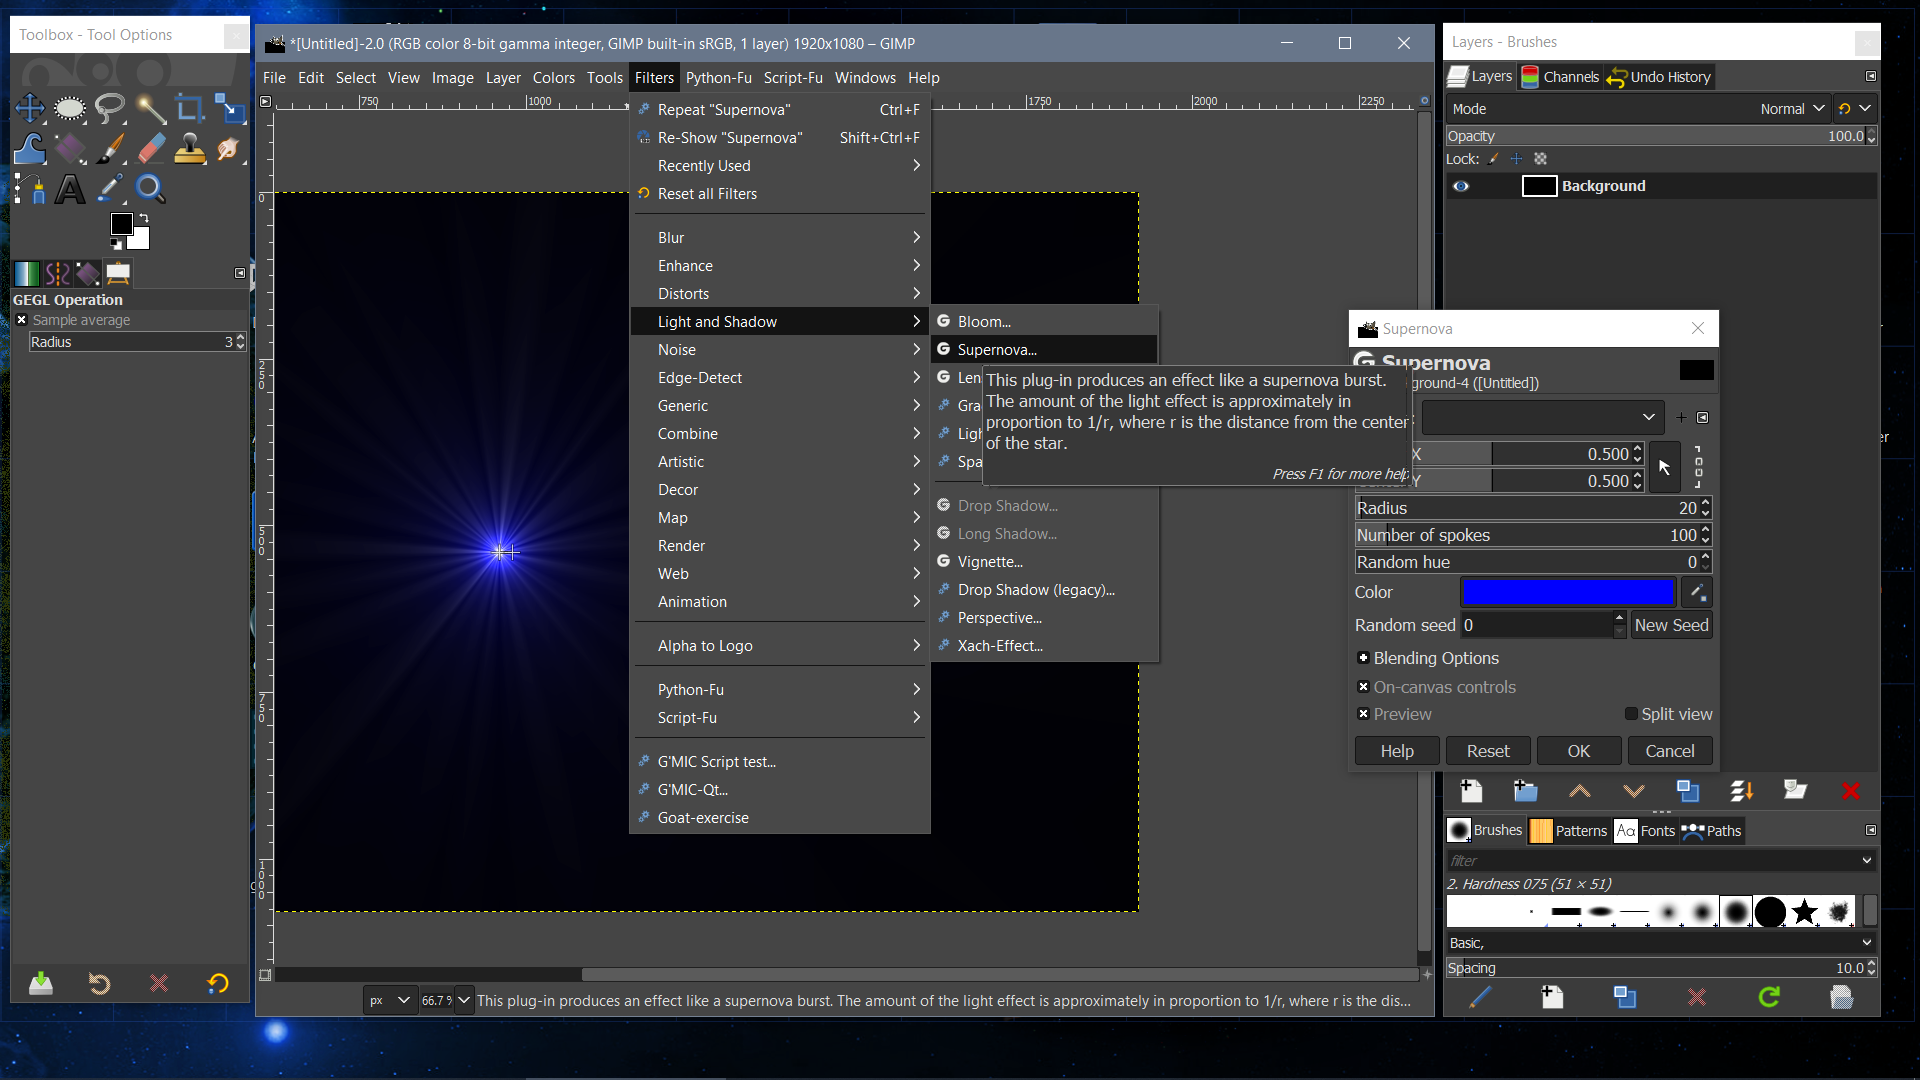Create a new layer group

coord(1525,791)
